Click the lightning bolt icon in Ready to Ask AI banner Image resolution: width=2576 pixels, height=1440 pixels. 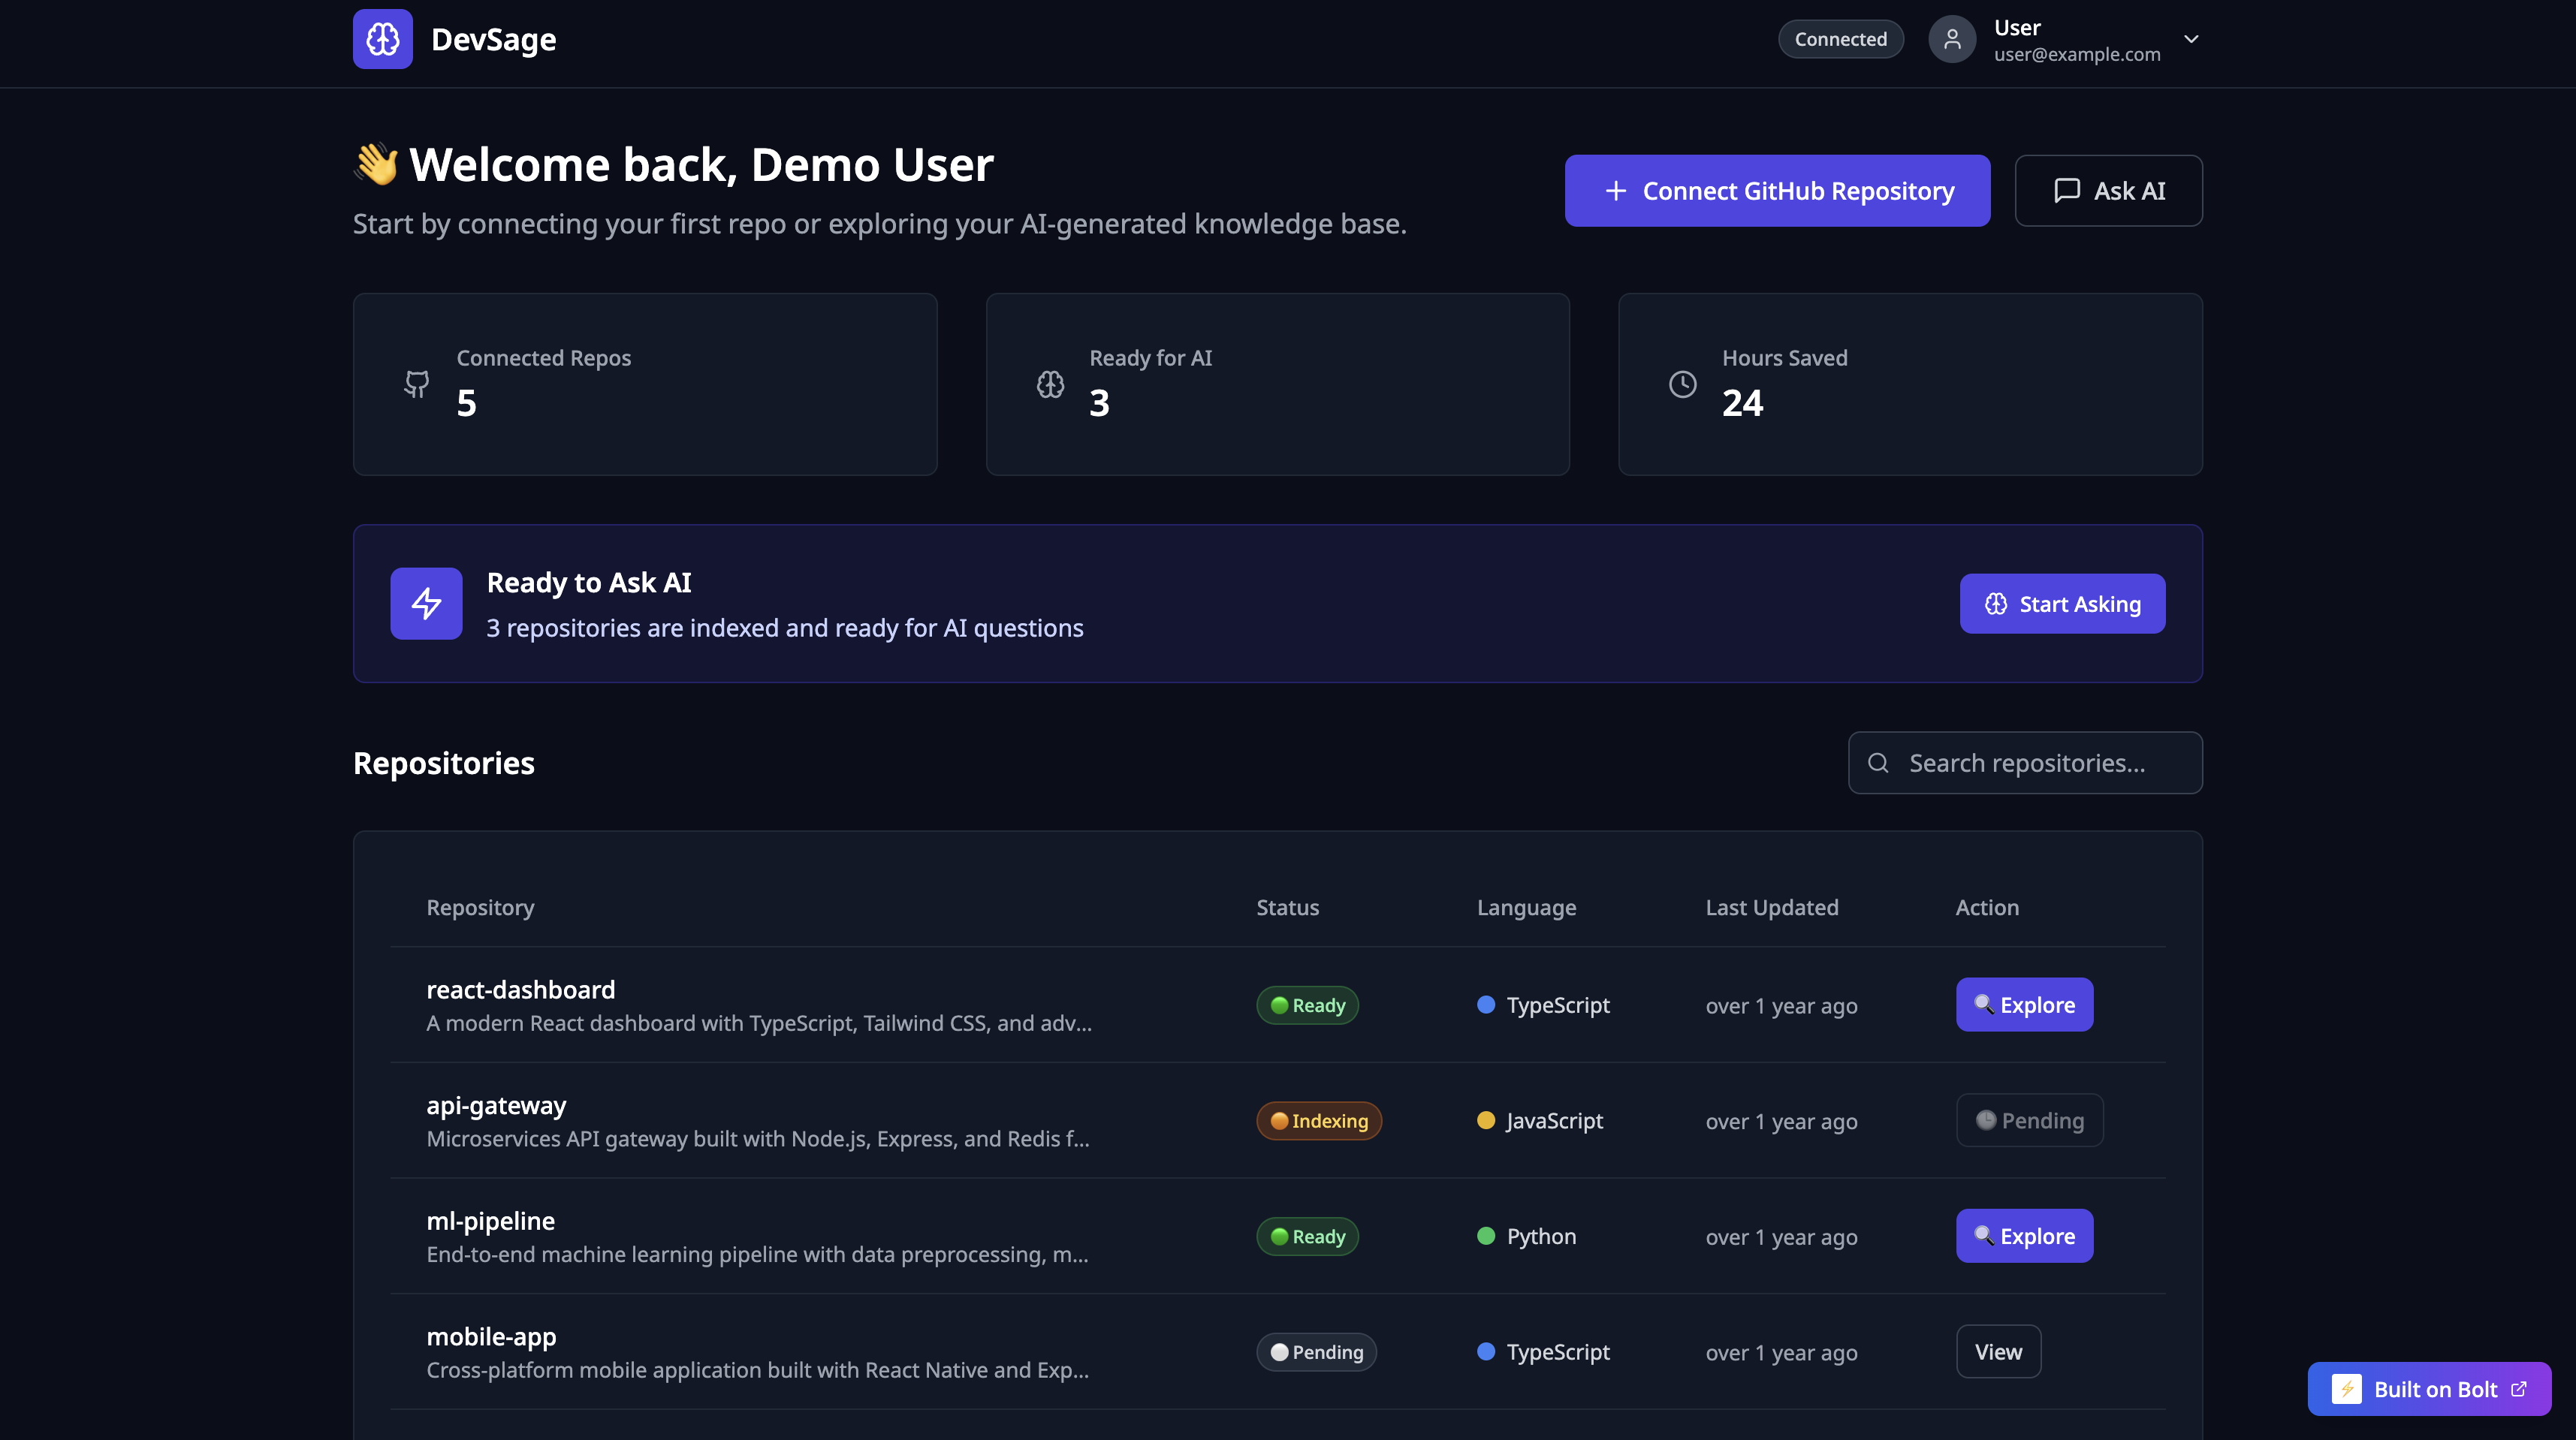426,603
